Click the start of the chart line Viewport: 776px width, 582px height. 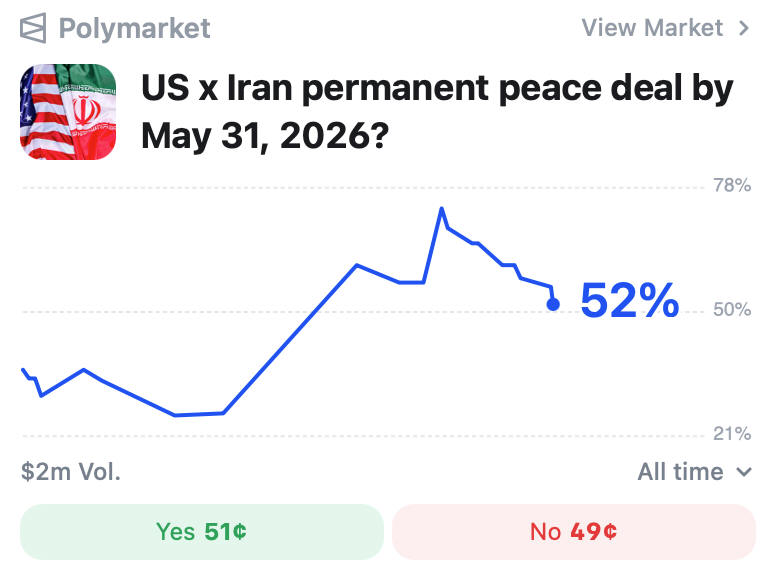pos(23,369)
